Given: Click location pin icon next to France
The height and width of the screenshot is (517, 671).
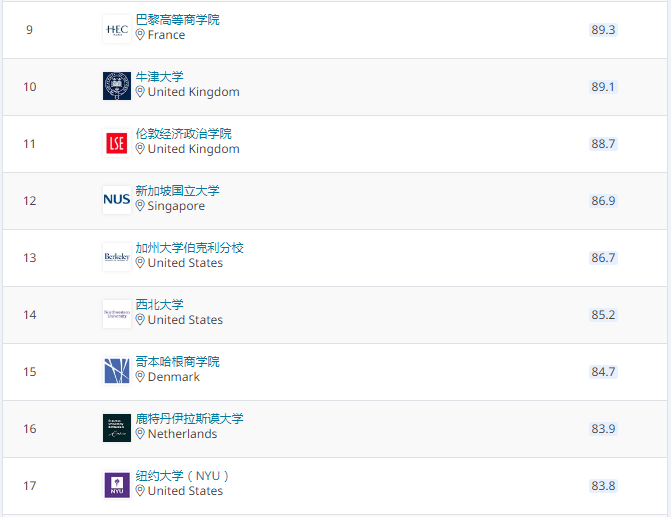Looking at the screenshot, I should pyautogui.click(x=140, y=35).
